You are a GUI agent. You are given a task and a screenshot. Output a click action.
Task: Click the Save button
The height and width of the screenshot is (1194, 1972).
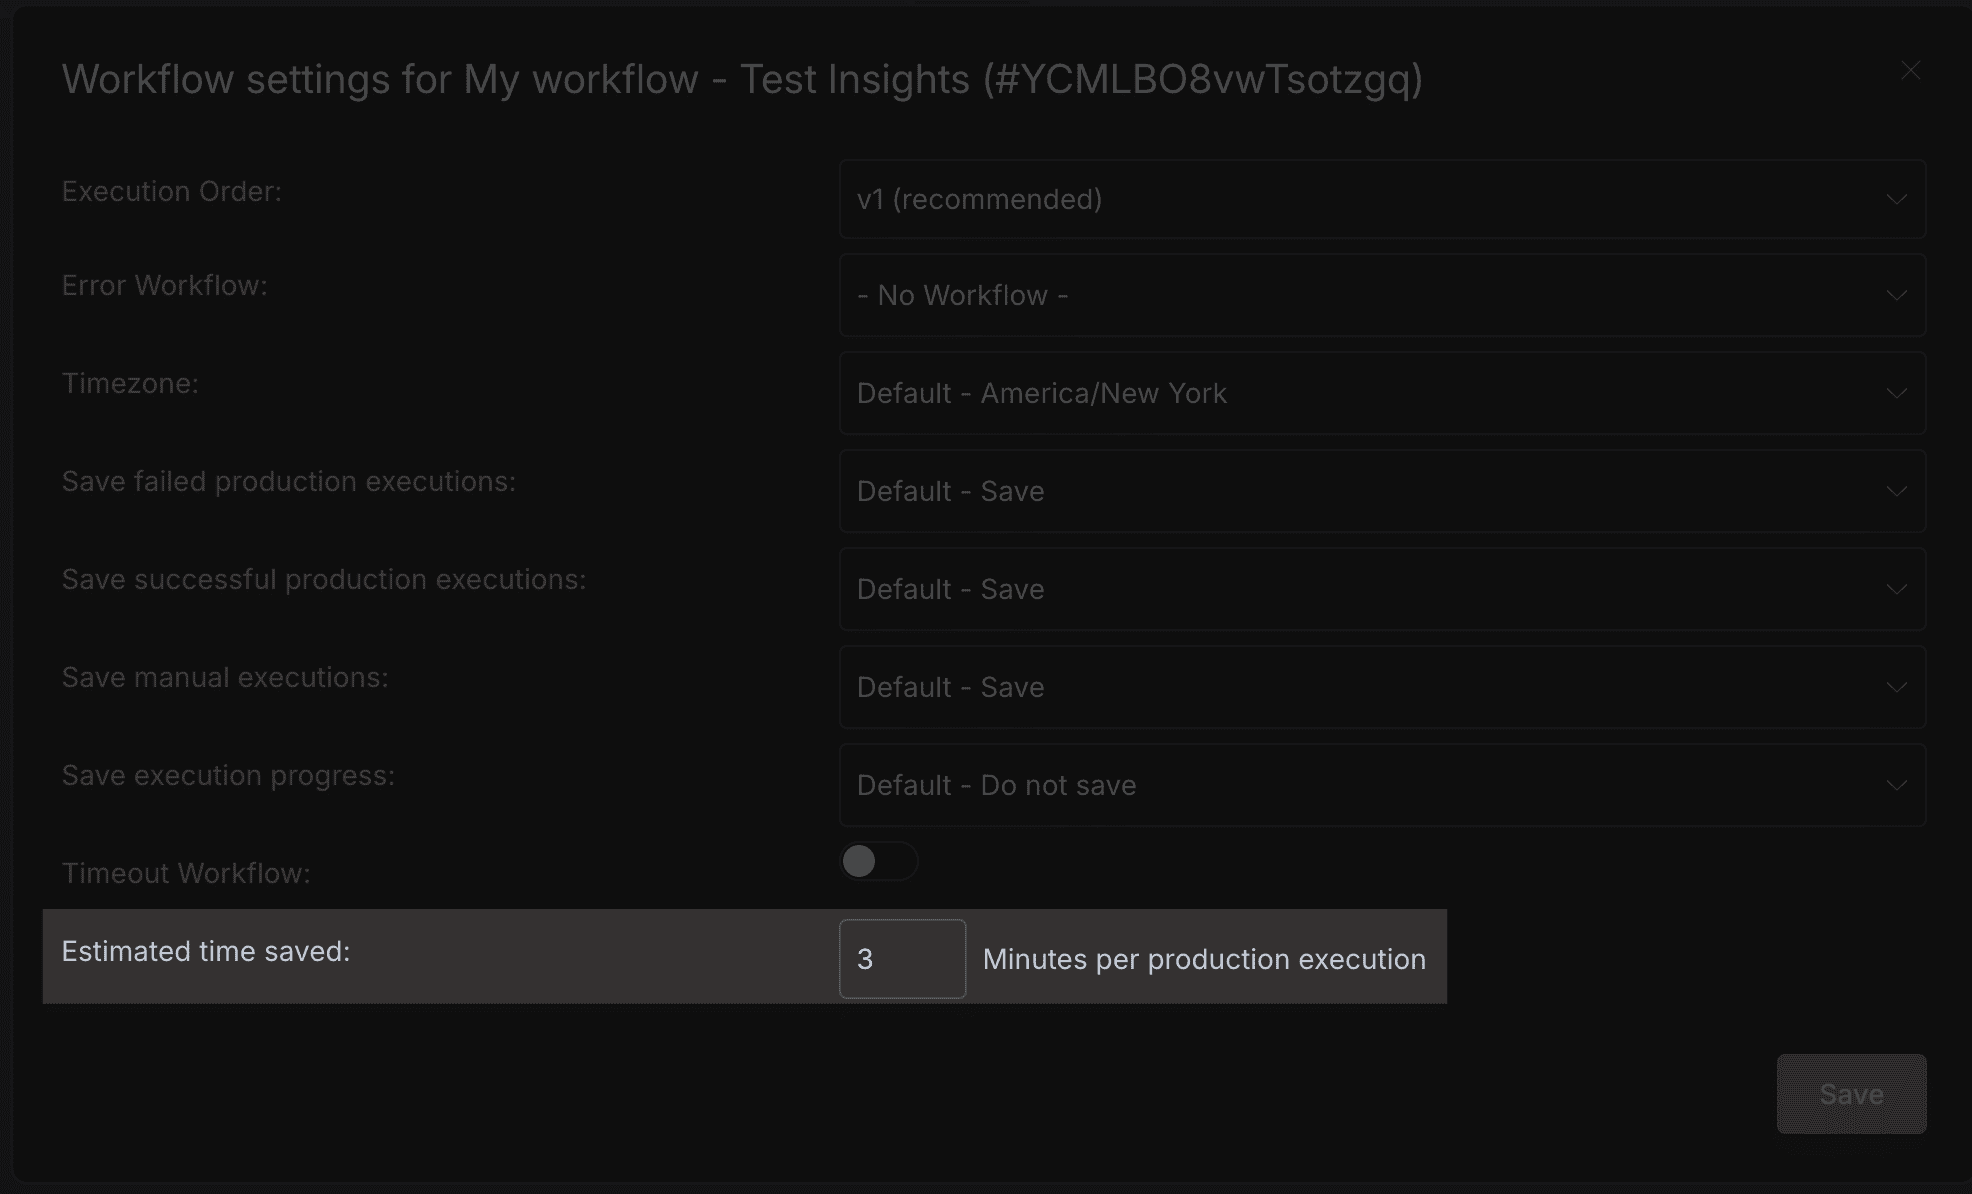tap(1850, 1093)
